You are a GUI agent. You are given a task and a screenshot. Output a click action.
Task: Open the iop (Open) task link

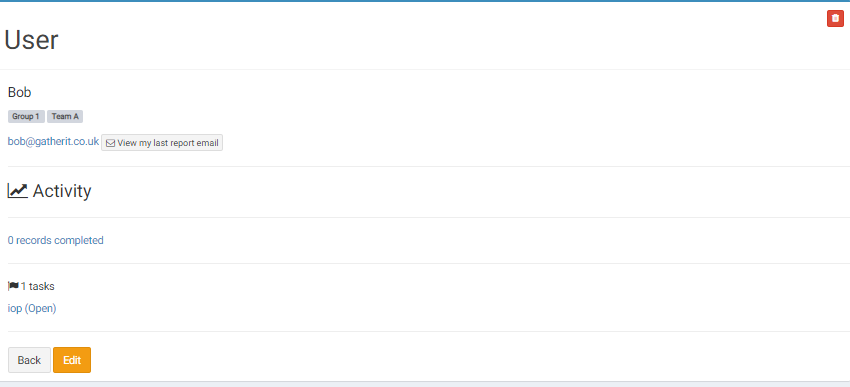pos(32,308)
